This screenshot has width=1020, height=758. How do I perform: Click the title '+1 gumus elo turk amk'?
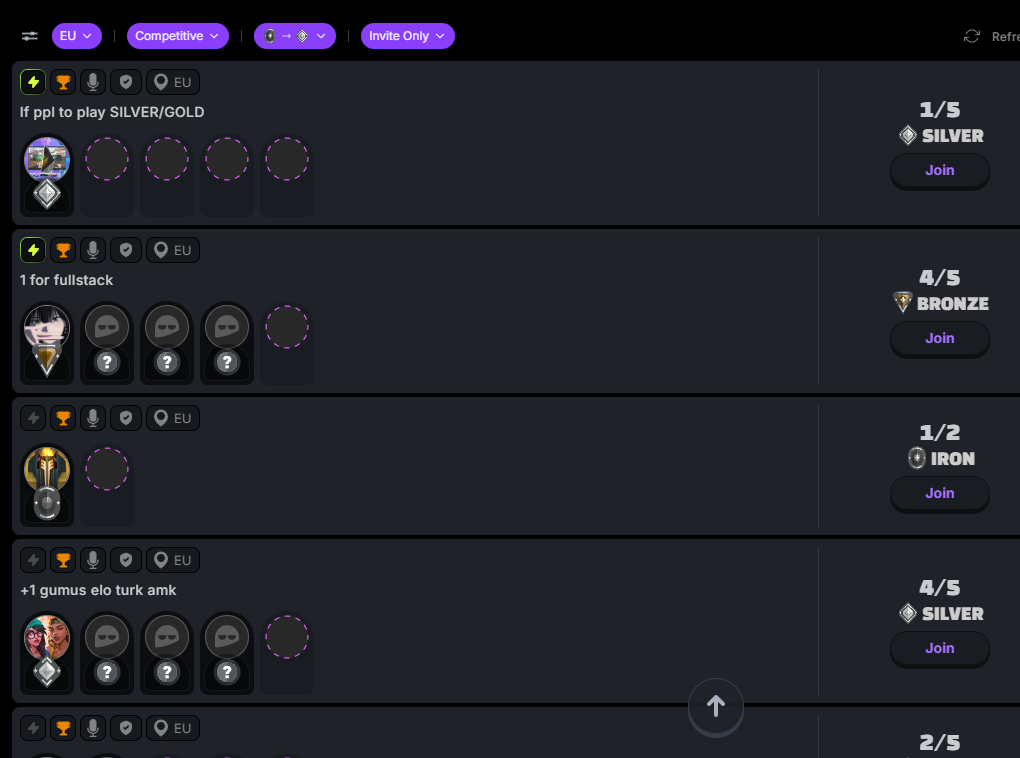(x=98, y=590)
